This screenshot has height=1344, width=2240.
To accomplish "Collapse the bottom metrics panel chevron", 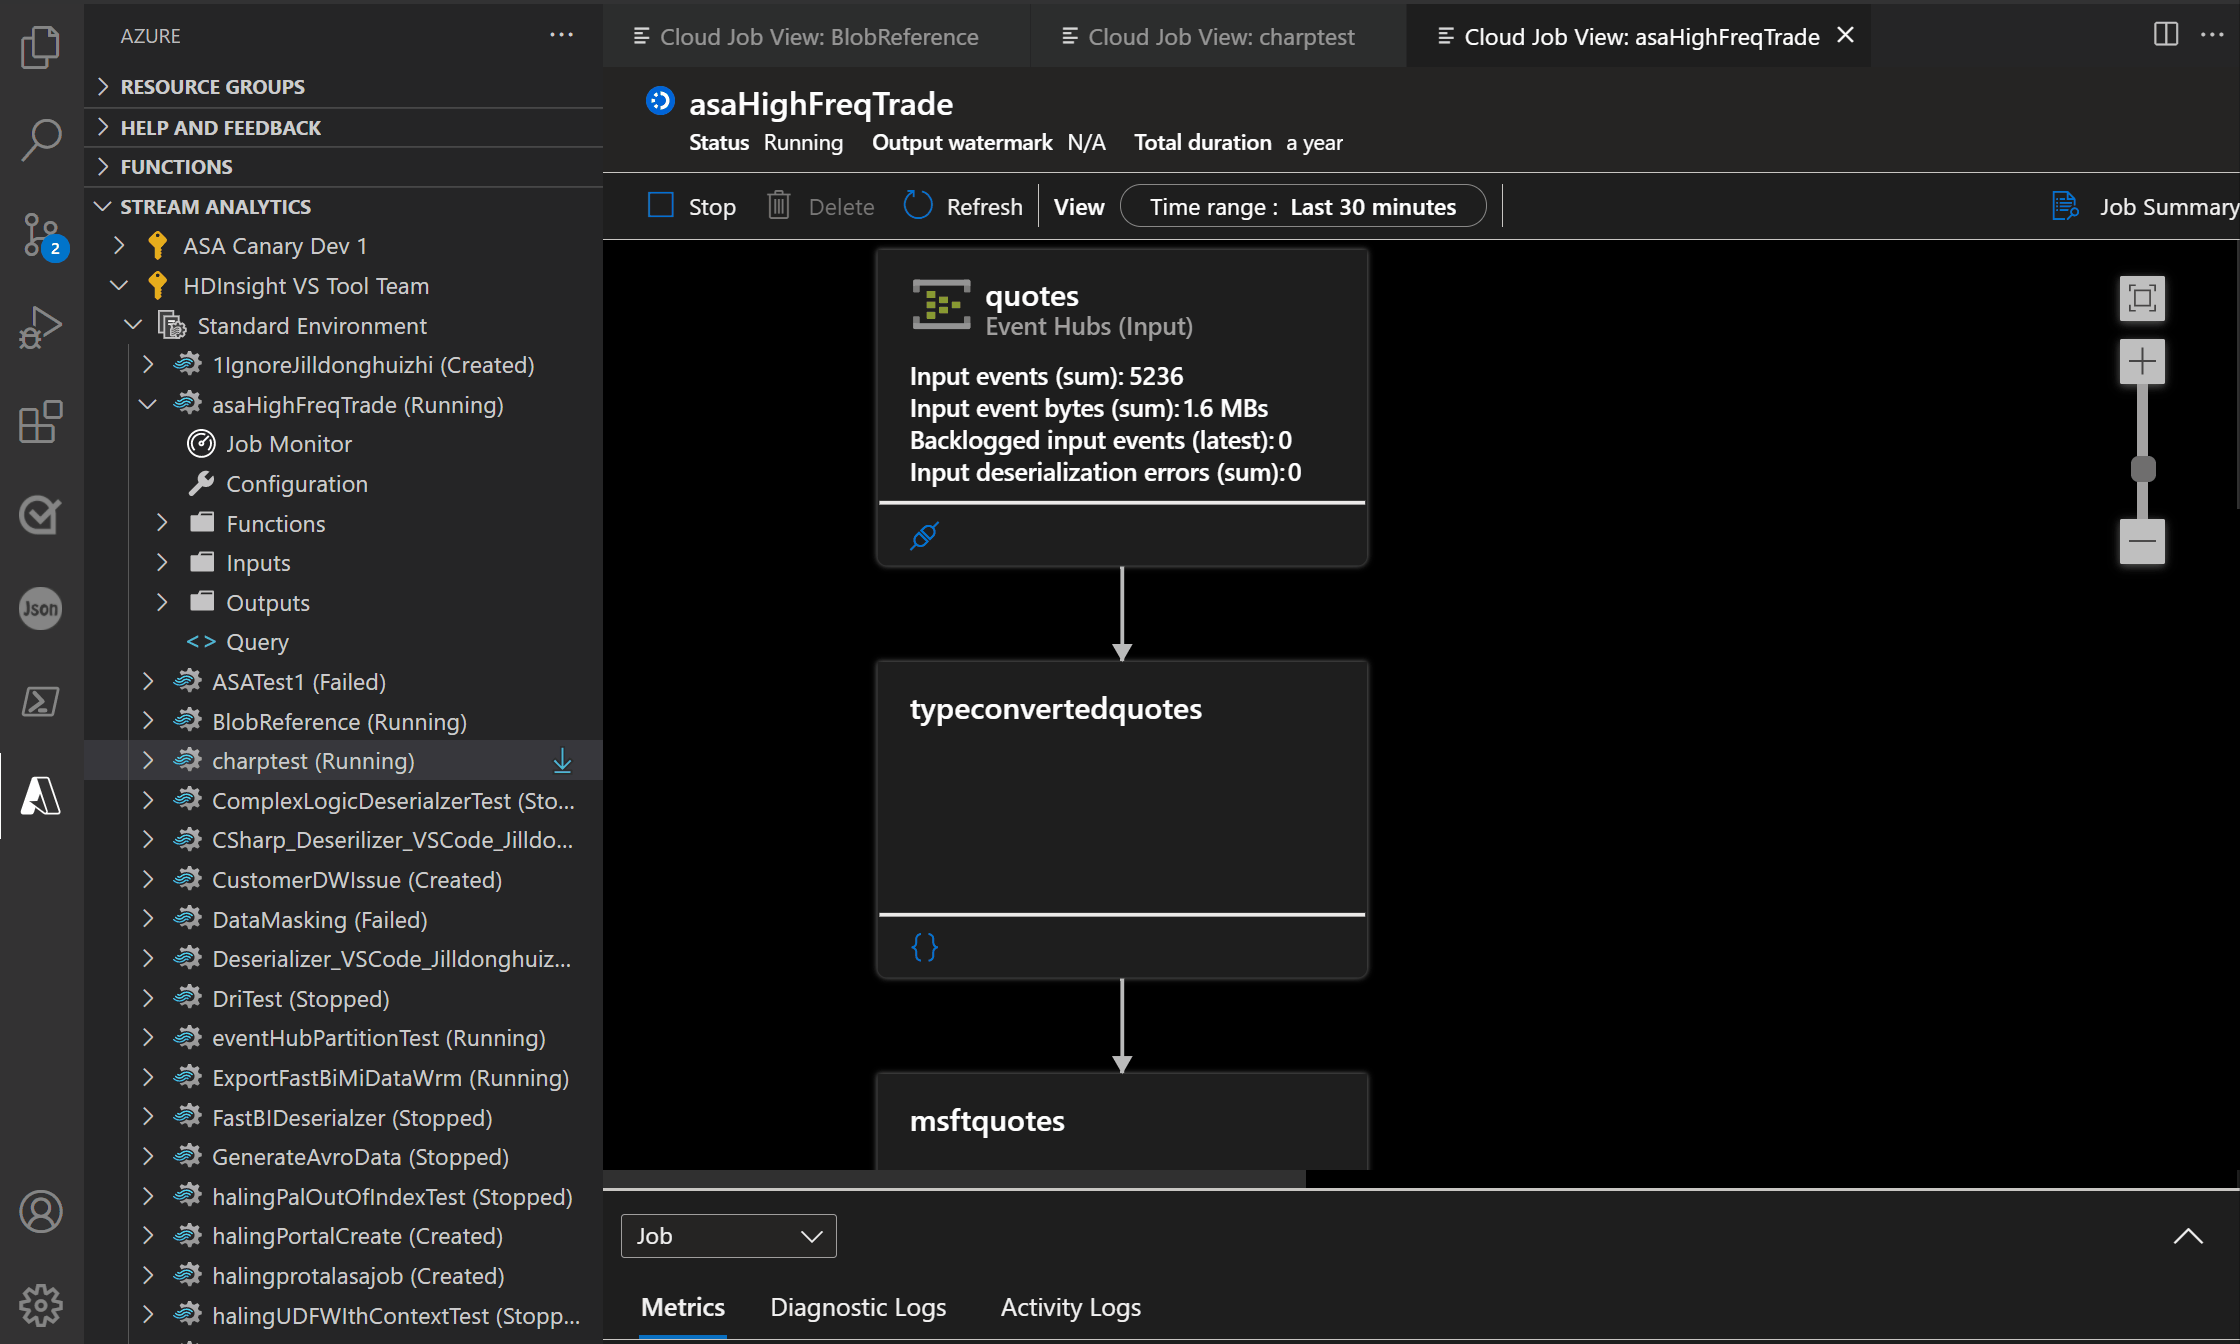I will [x=2188, y=1236].
